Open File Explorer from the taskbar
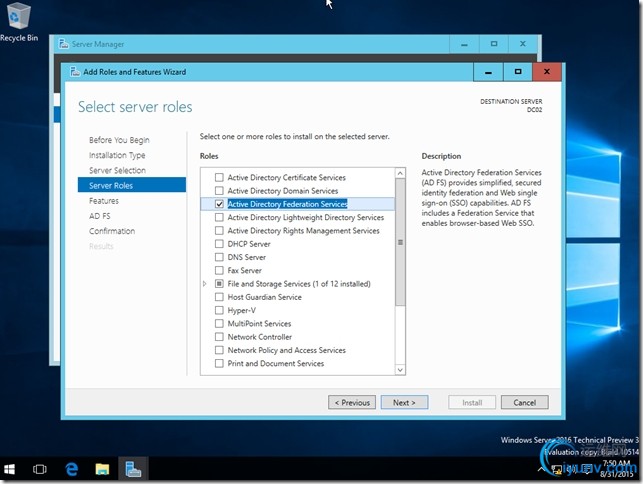This screenshot has width=643, height=484. pos(102,468)
